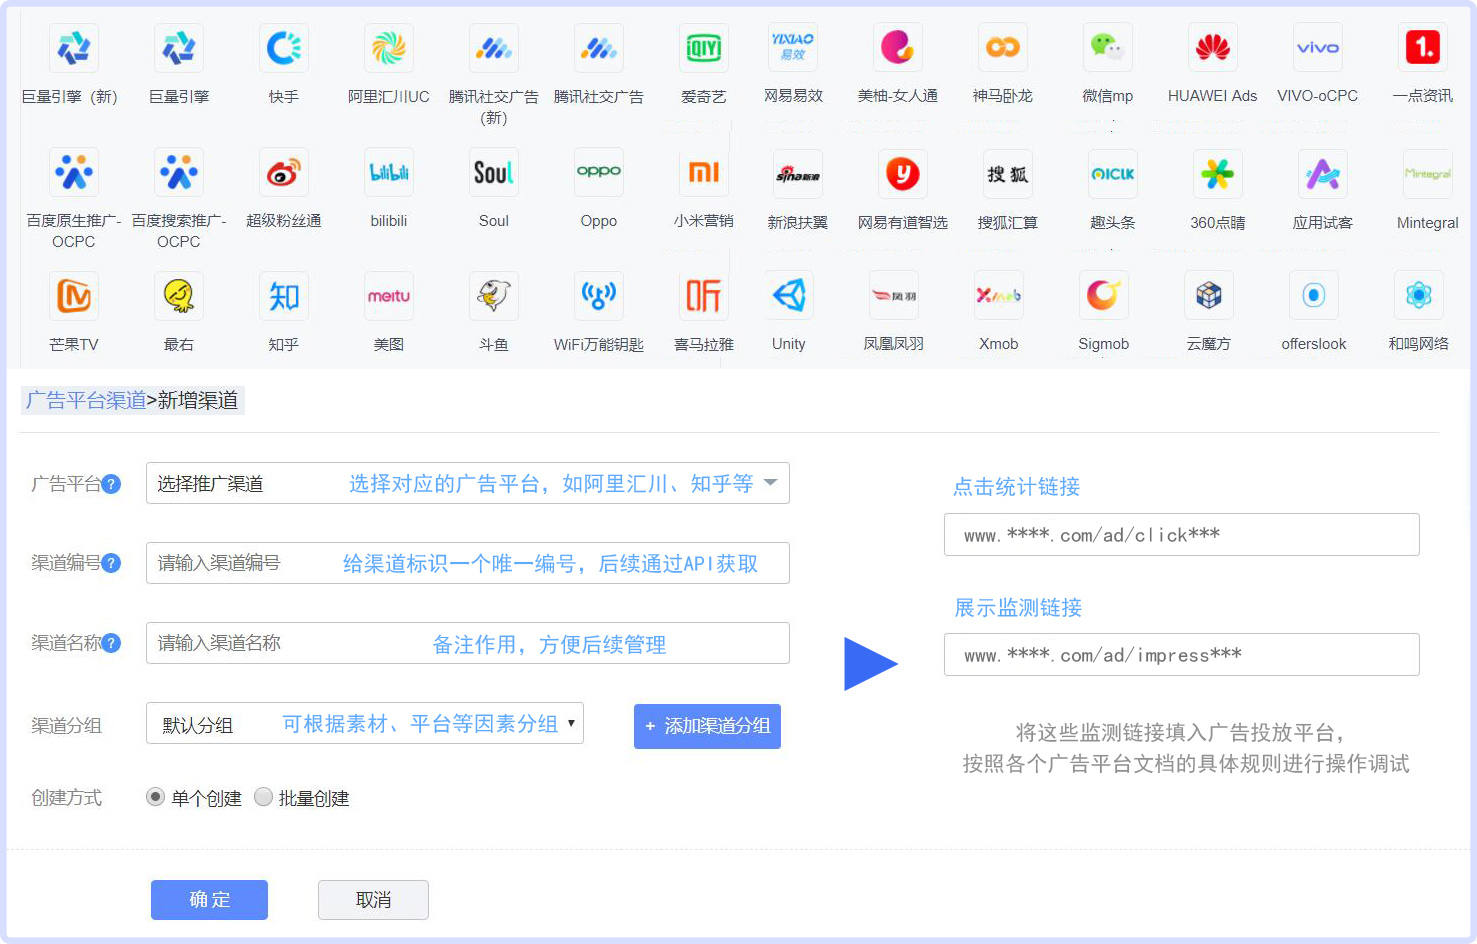The width and height of the screenshot is (1477, 944).
Task: Choose the 芒果TV icon
Action: (x=74, y=296)
